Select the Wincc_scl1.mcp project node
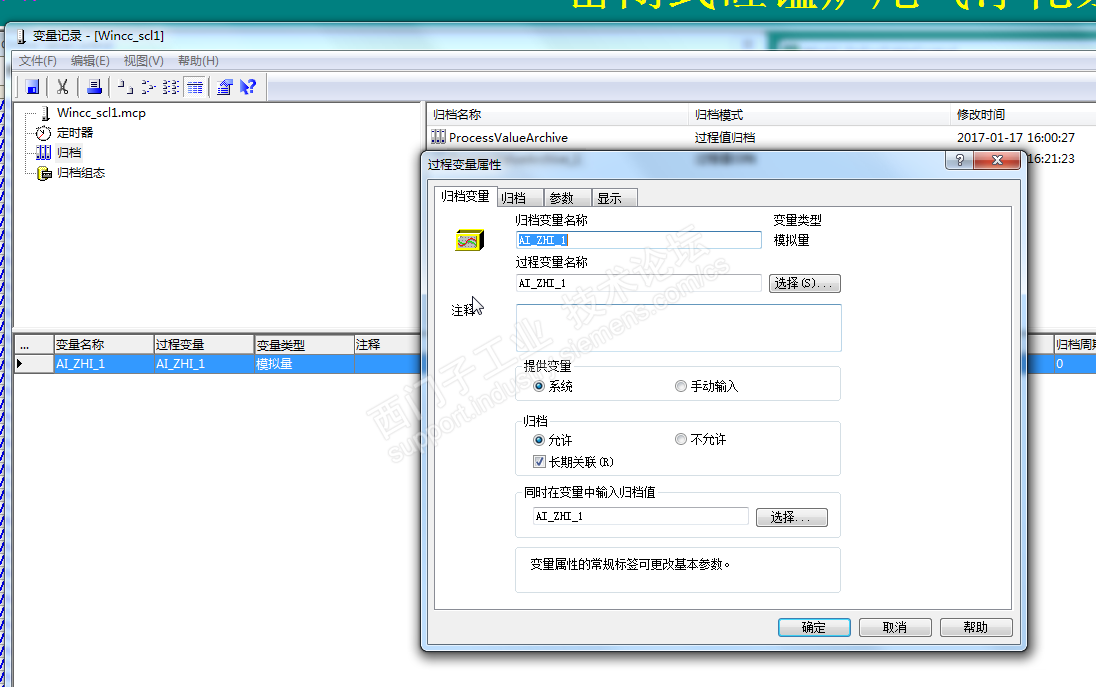This screenshot has width=1096, height=687. 101,113
